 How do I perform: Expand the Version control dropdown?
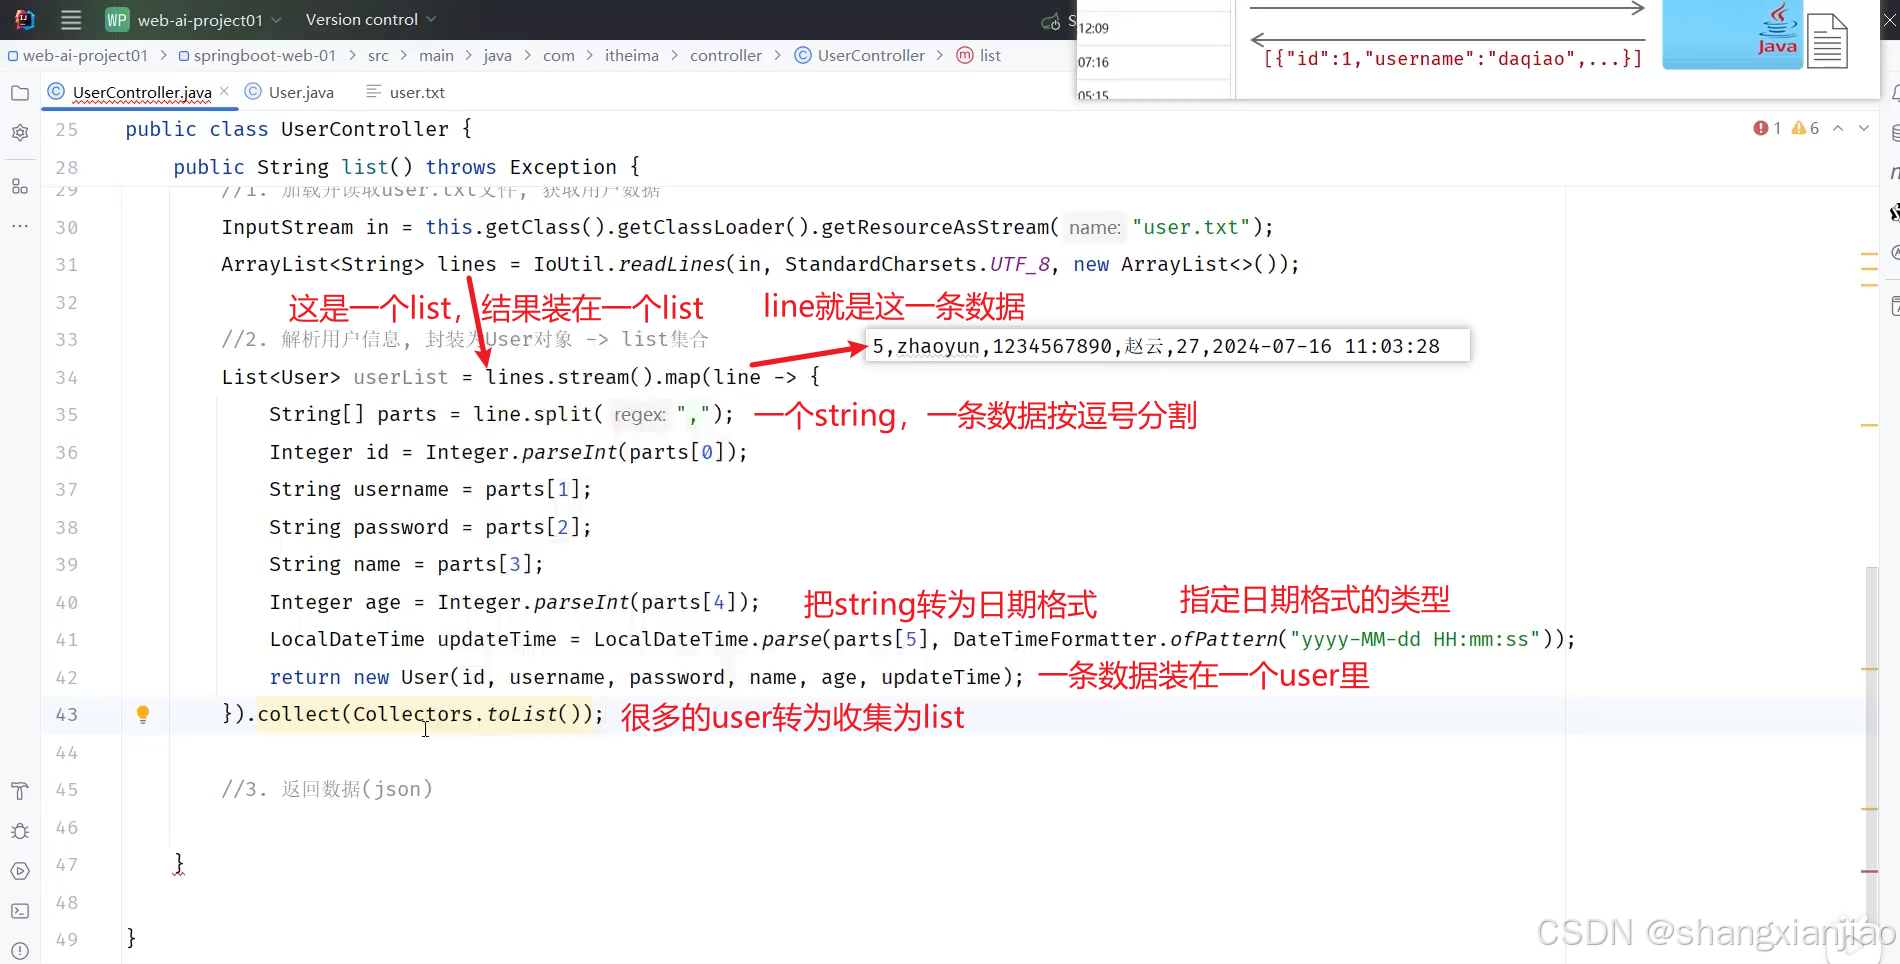pos(371,20)
